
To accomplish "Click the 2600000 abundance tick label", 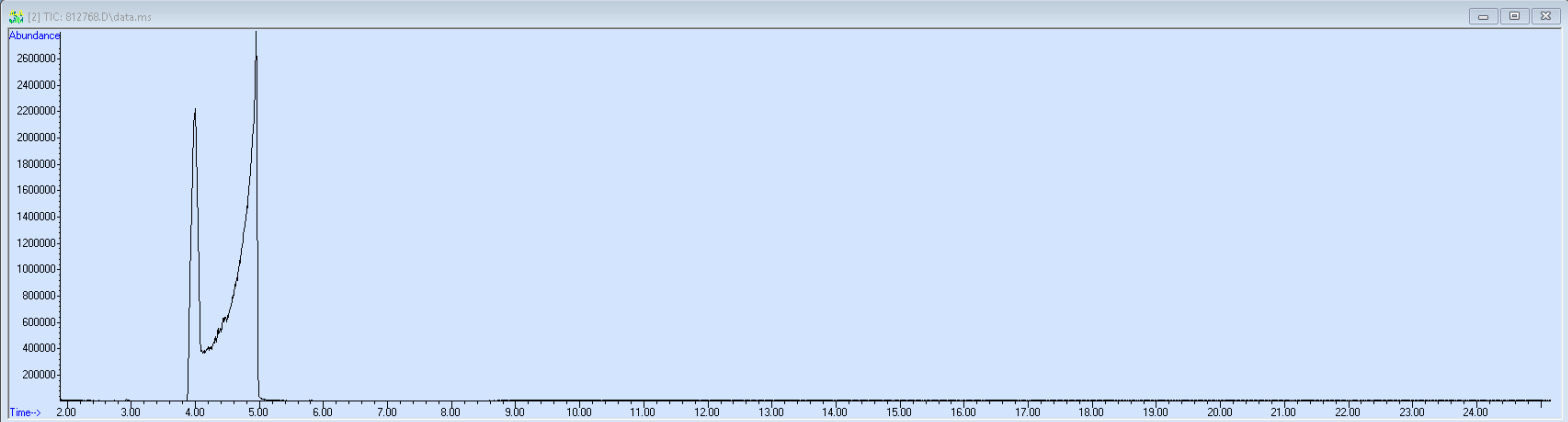I will pos(37,59).
